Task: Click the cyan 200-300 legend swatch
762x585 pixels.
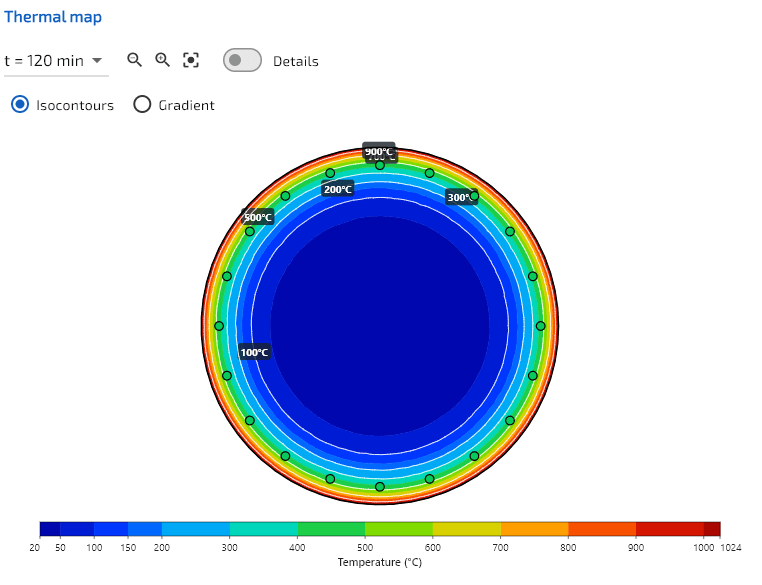Action: click(x=196, y=529)
